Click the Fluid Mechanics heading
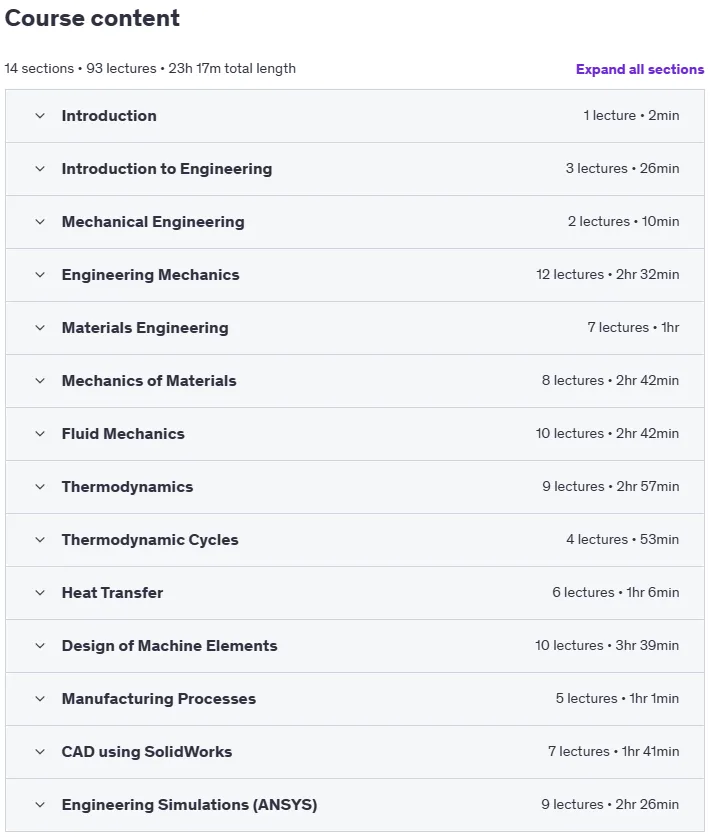The width and height of the screenshot is (710, 837). pos(123,433)
